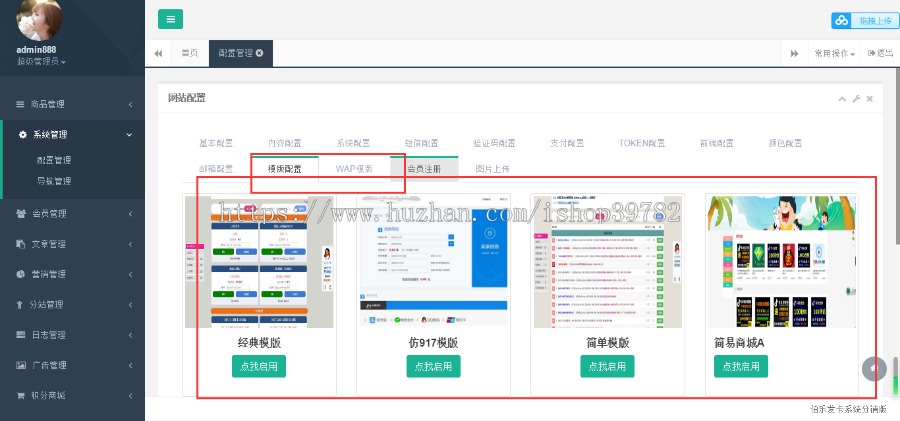Click the 日志管理 icon in sidebar
Screen dimensions: 900x421
(x=21, y=335)
